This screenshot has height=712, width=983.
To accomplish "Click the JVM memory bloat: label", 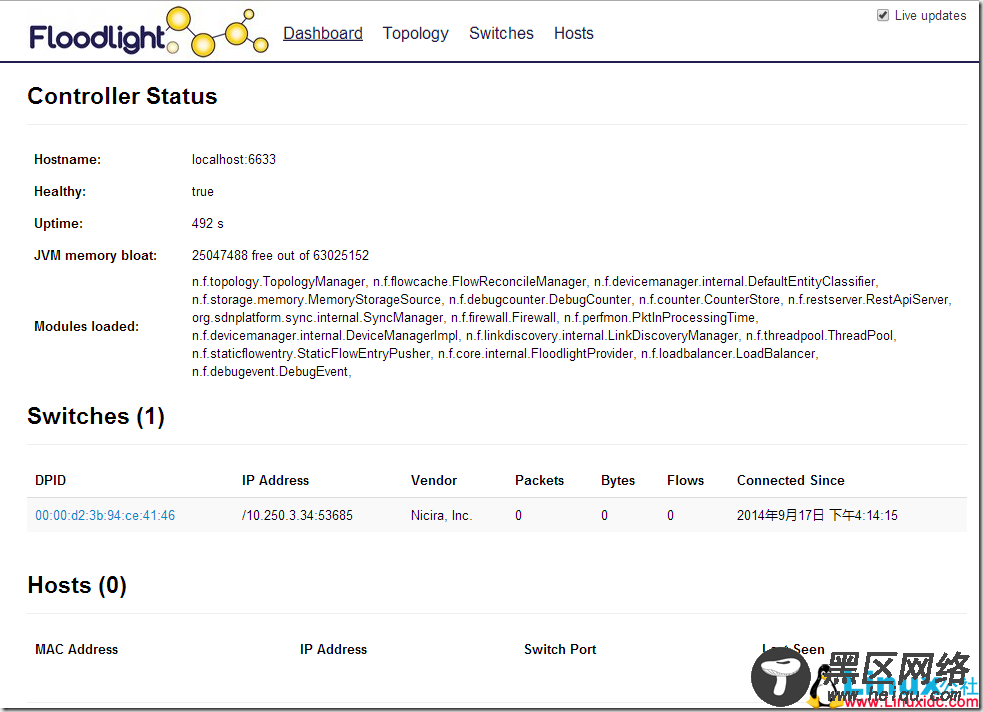I will (x=95, y=255).
